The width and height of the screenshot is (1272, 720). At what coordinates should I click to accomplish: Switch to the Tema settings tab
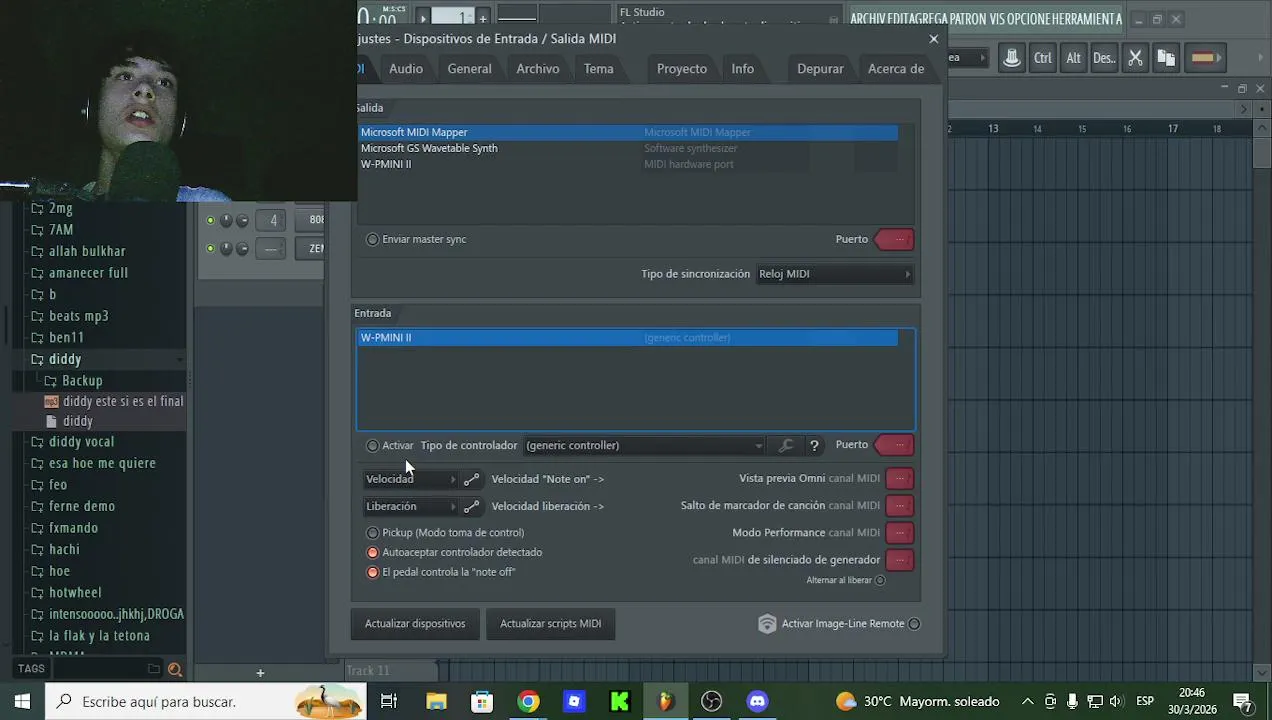click(599, 69)
